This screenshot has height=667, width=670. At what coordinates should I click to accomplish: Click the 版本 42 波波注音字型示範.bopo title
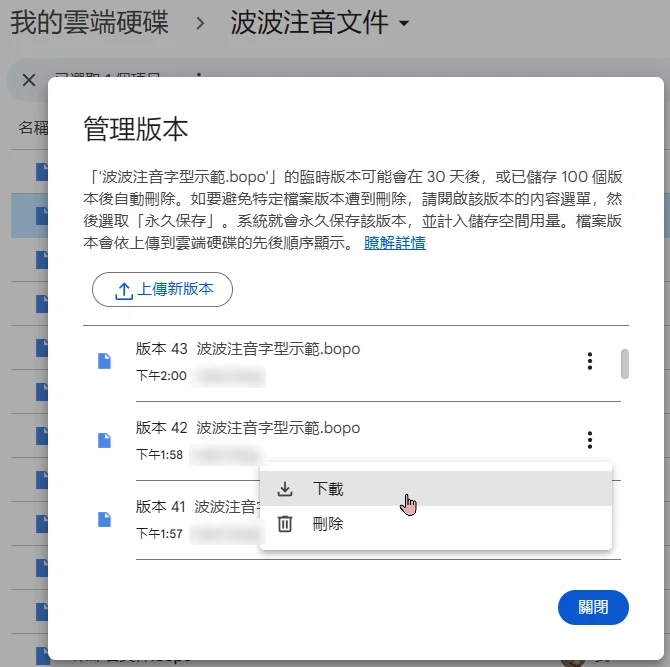click(248, 428)
